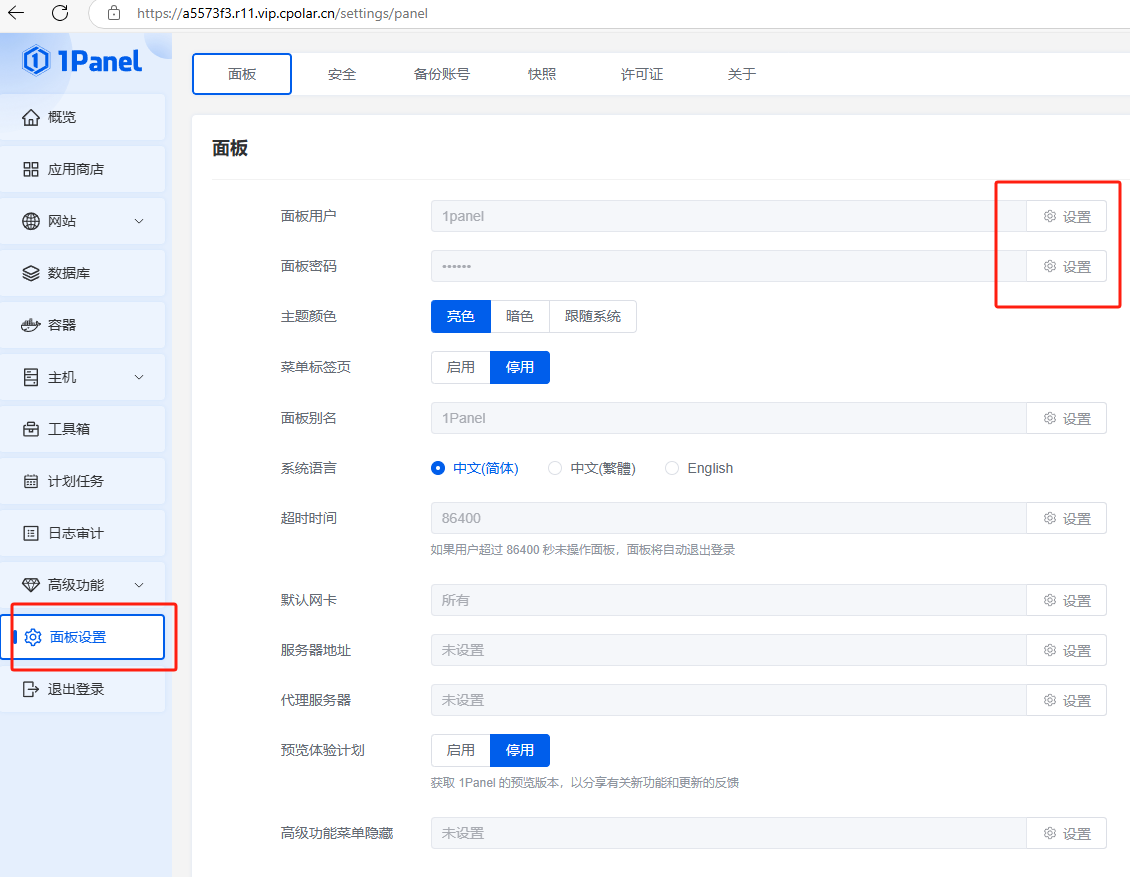Viewport: 1130px width, 877px height.
Task: Open 应用商店 app store grid icon
Action: tap(31, 169)
